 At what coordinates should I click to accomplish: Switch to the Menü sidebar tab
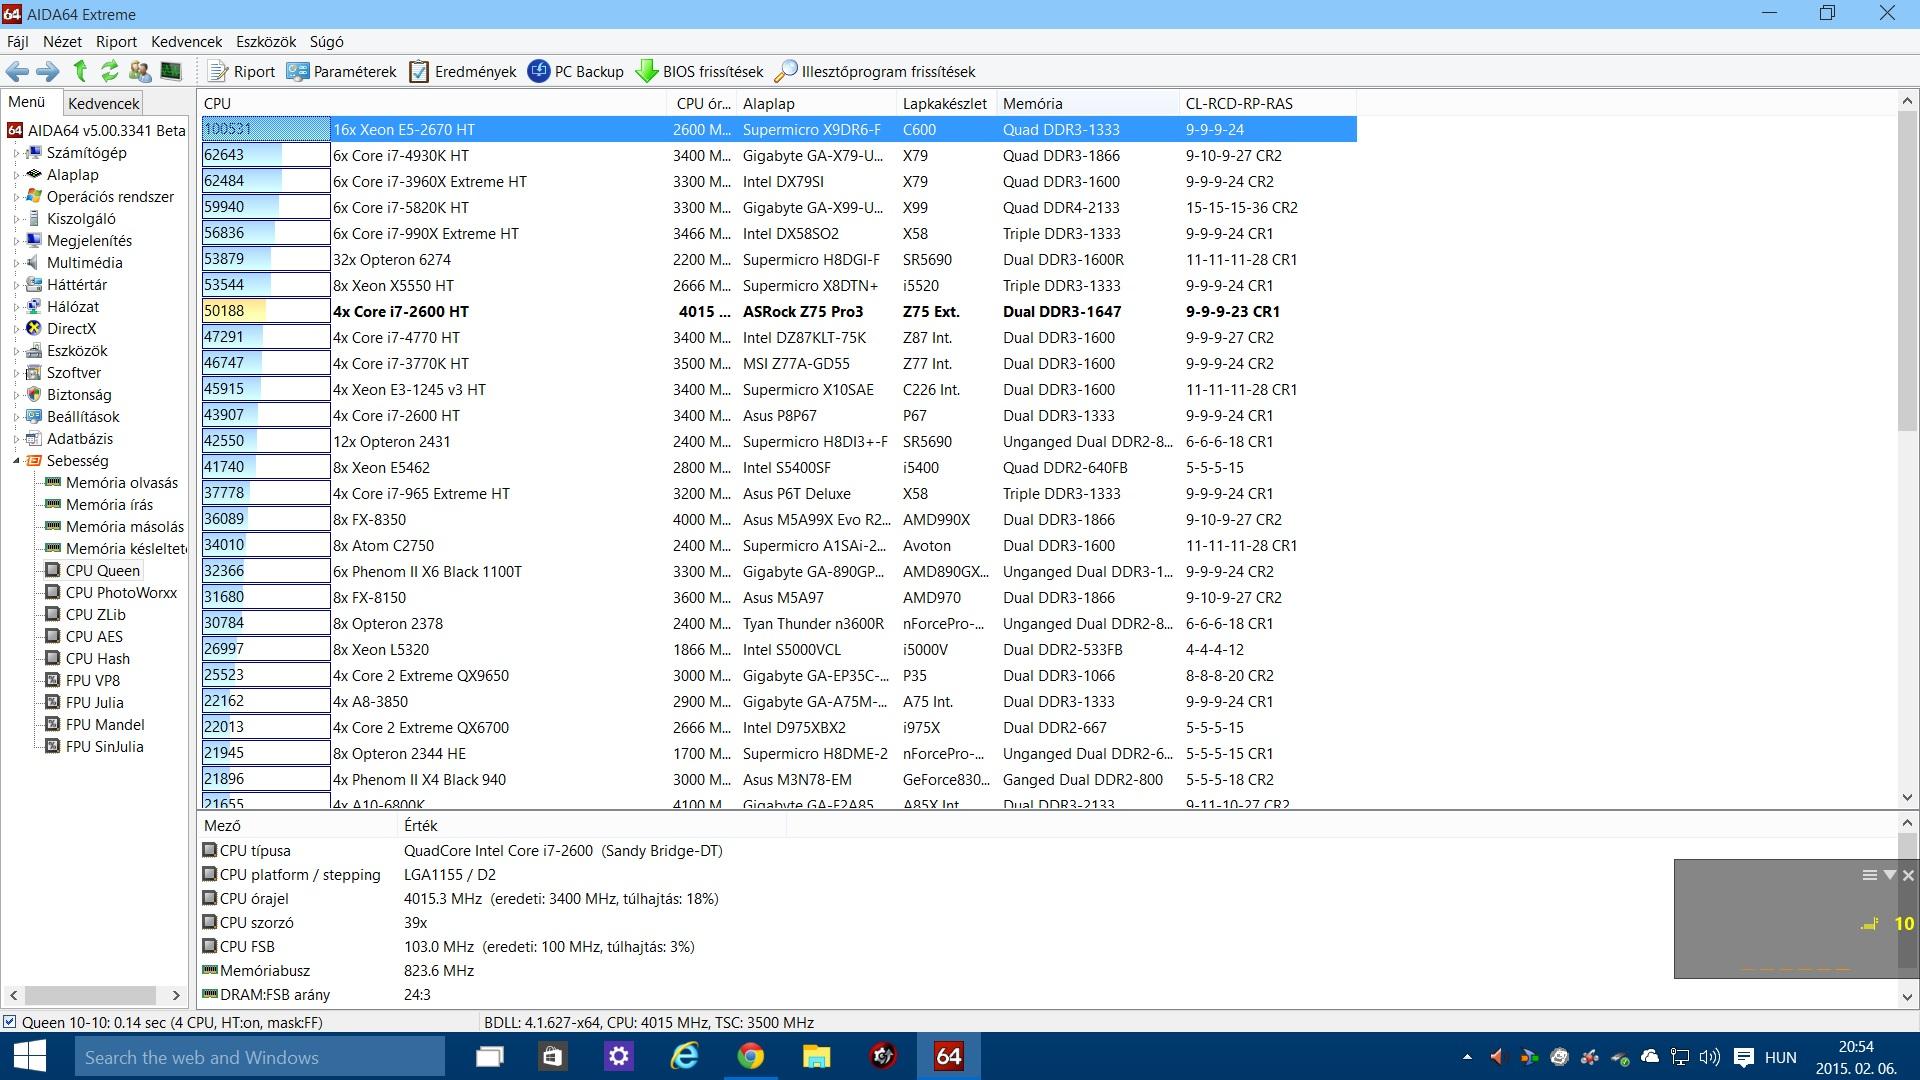[x=27, y=102]
